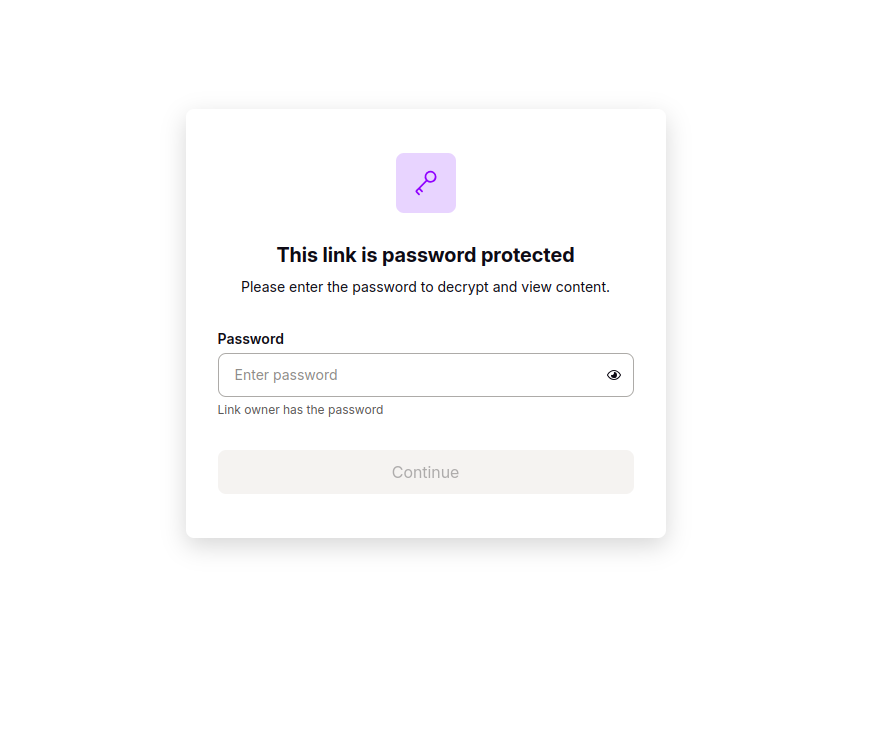Click the 'Please enter the password' description text
The image size is (870, 731).
point(425,287)
